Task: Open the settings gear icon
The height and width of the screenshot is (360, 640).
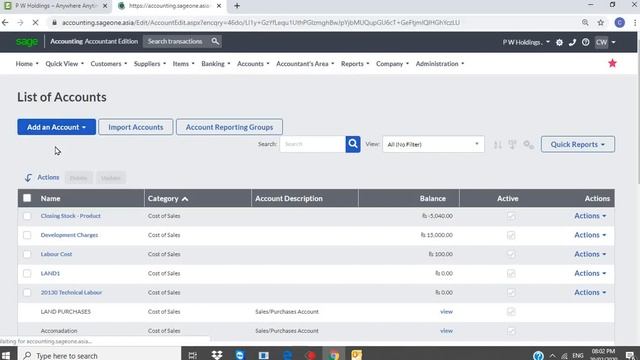Action: (559, 42)
